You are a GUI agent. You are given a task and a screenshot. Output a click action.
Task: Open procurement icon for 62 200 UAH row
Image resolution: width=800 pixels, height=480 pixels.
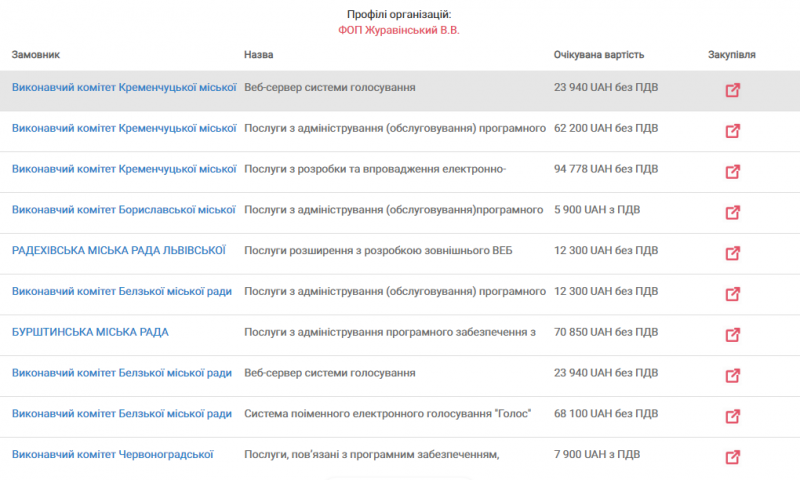tap(733, 131)
